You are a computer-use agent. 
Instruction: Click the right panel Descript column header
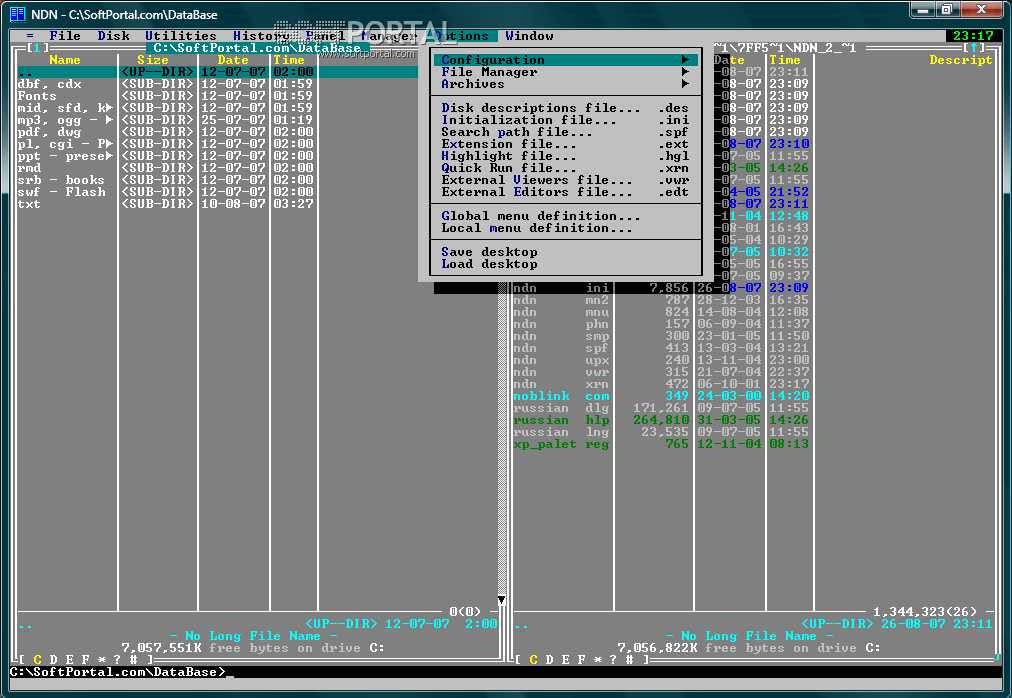960,60
